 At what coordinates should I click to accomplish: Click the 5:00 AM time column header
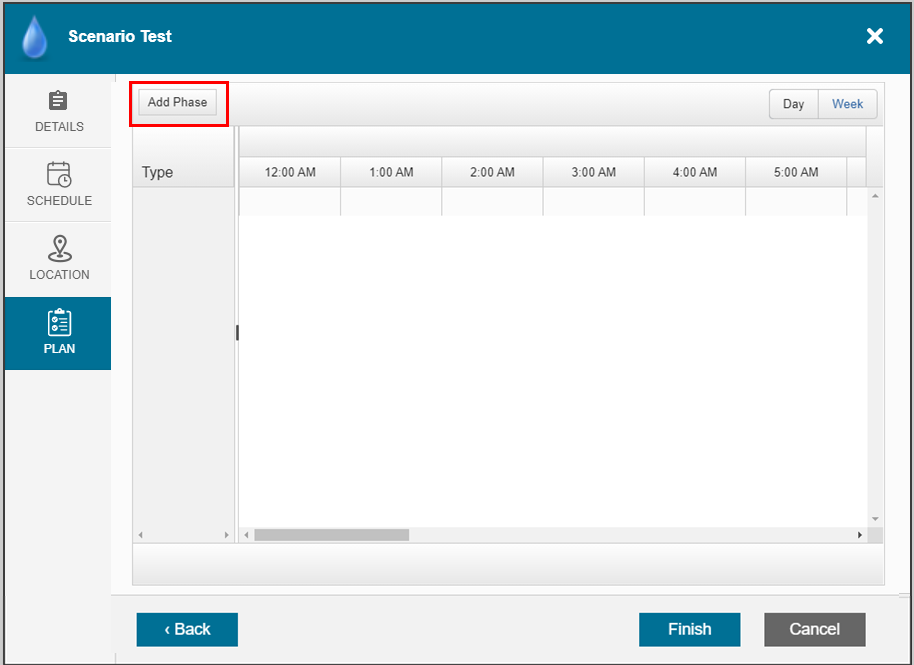pos(796,172)
